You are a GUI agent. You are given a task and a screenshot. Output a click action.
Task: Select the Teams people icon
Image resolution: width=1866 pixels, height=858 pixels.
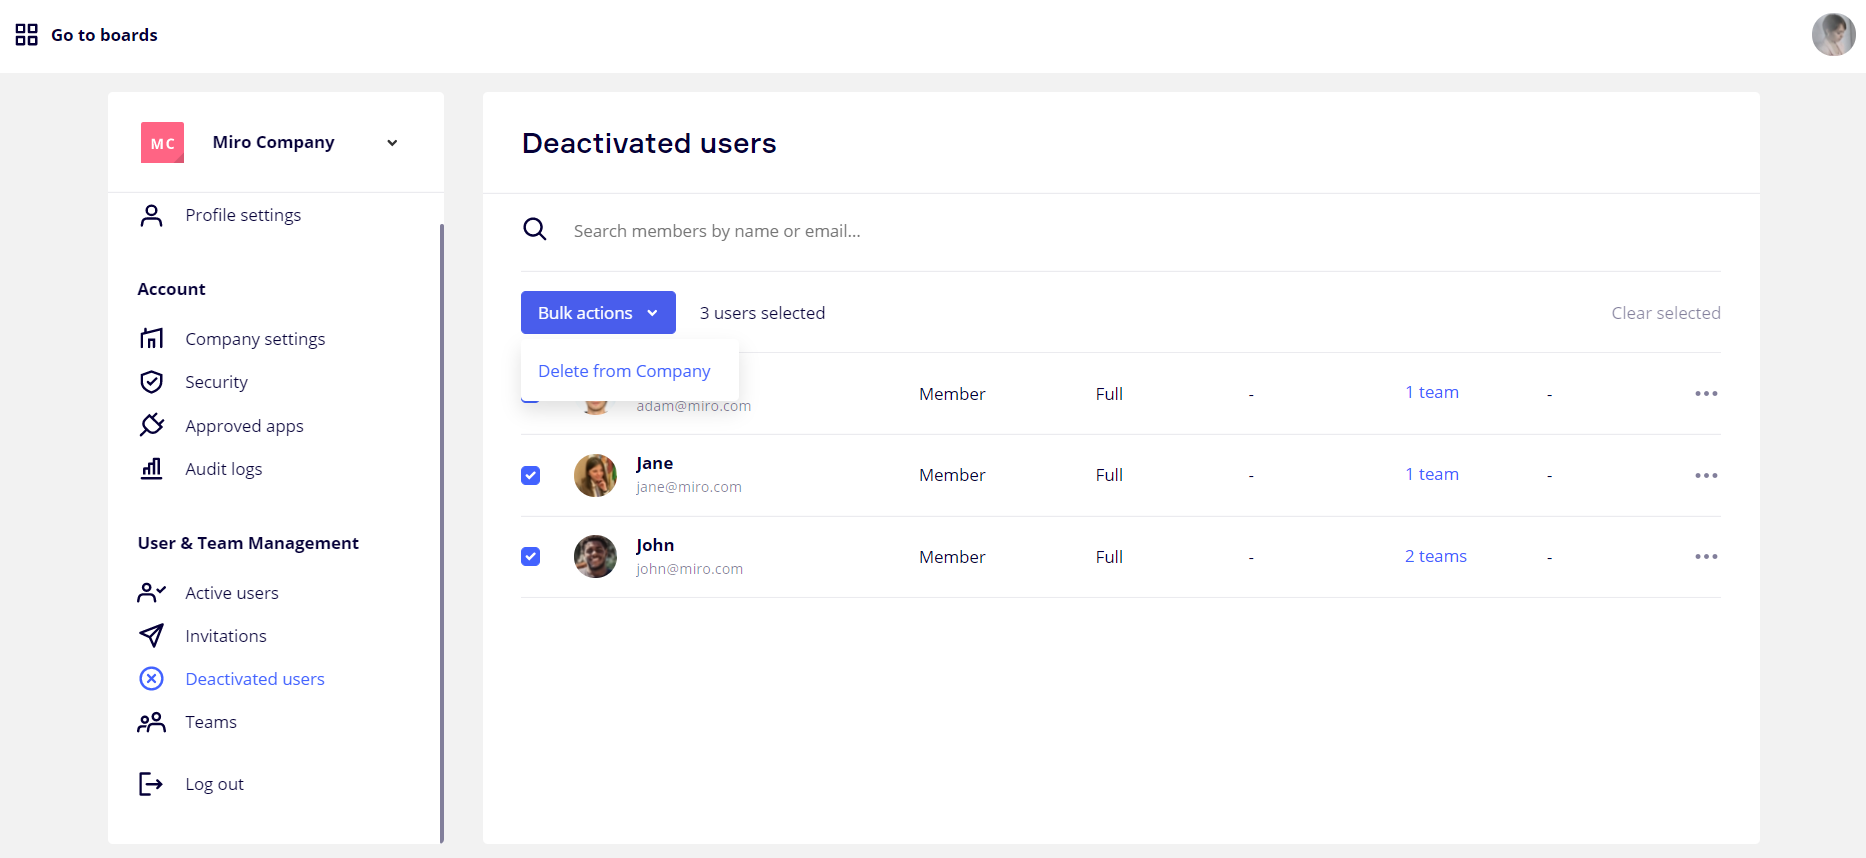tap(151, 722)
